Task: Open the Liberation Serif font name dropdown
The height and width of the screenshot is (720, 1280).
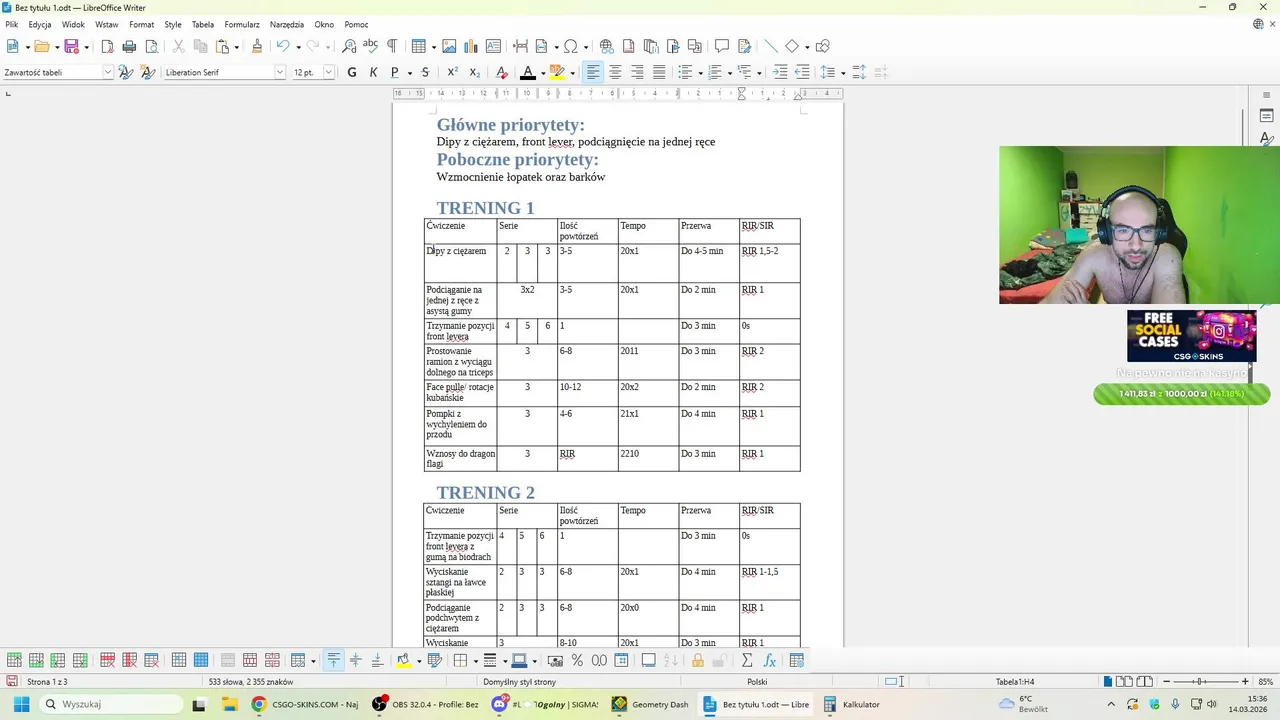Action: (279, 72)
